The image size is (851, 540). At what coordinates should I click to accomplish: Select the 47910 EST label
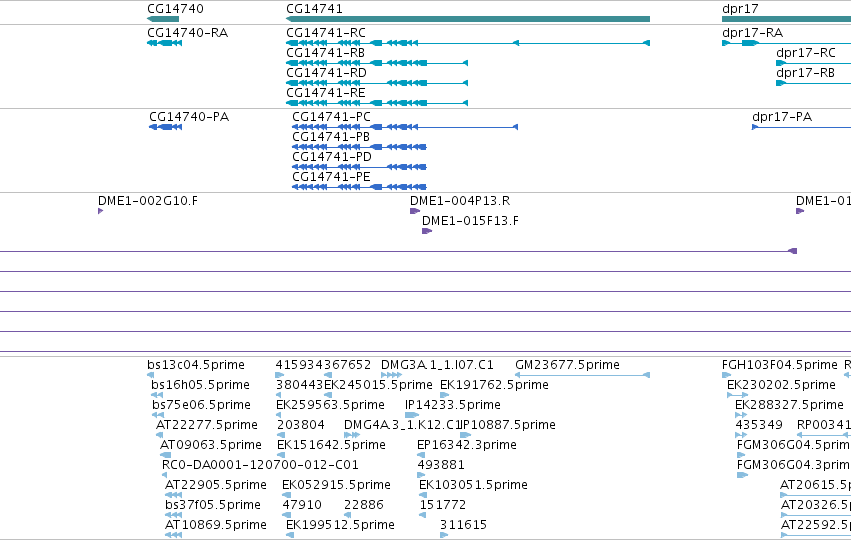coord(302,505)
